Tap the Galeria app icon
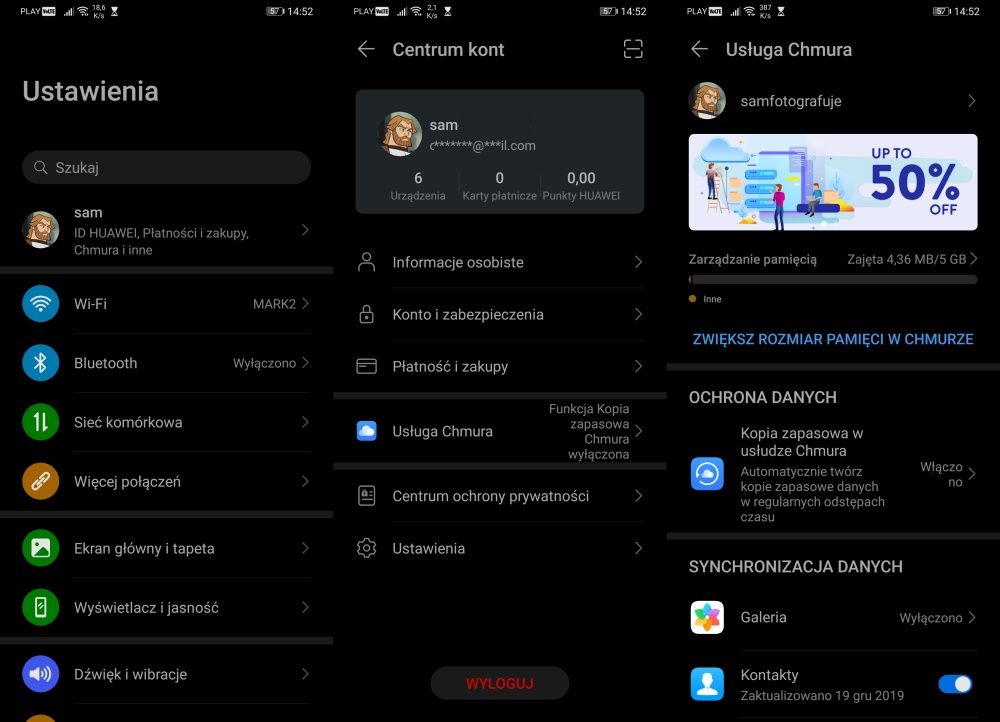1000x722 pixels. click(x=707, y=617)
